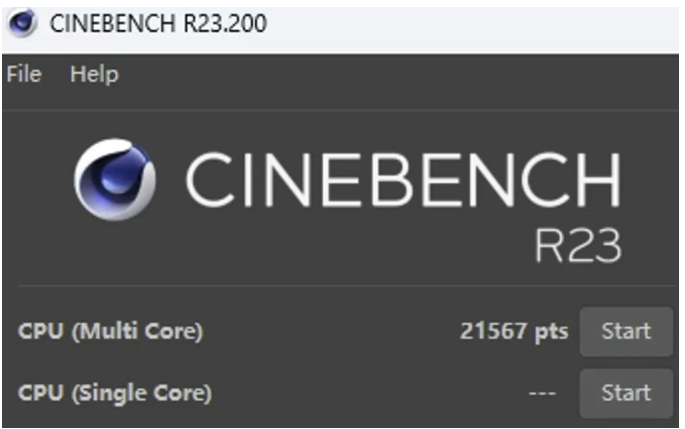Open the File menu
This screenshot has width=685, height=429.
24,75
